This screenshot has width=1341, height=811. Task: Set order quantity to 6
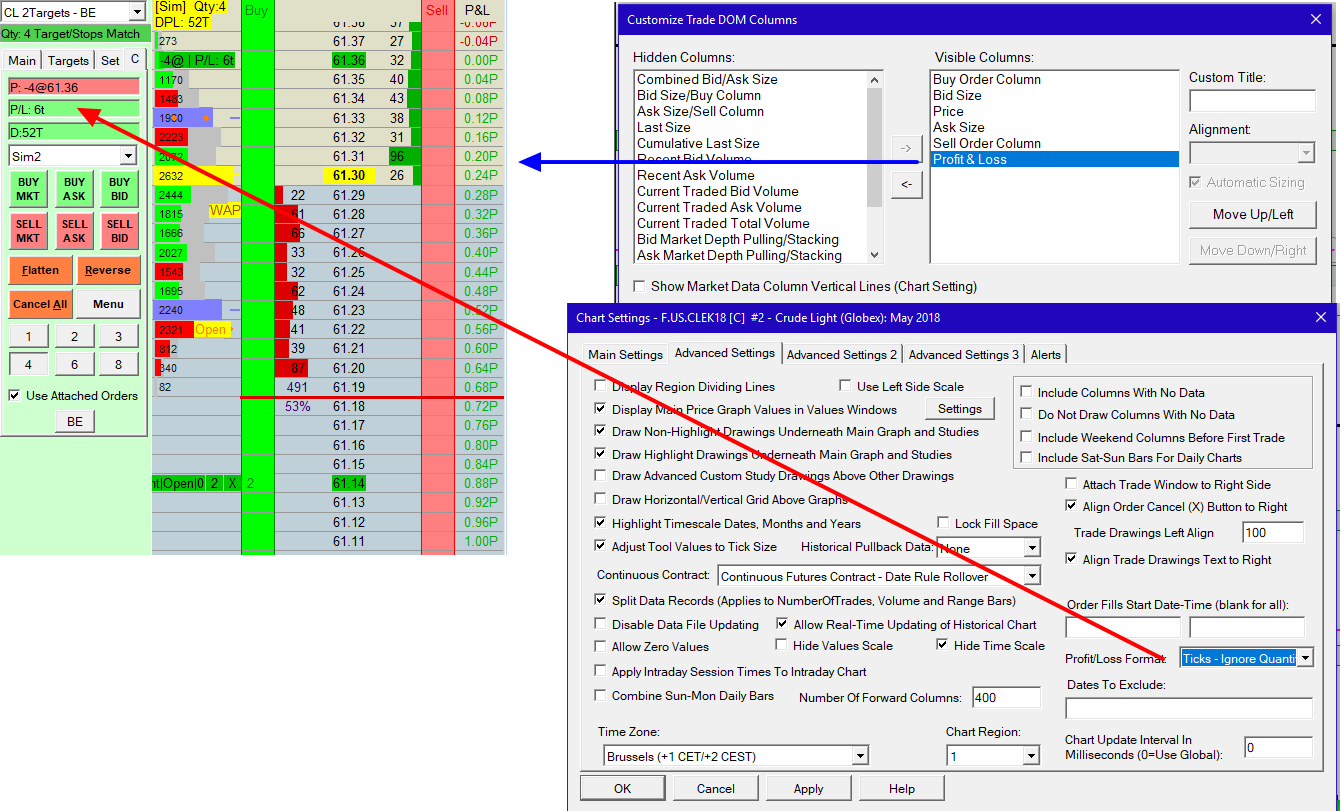coord(74,365)
